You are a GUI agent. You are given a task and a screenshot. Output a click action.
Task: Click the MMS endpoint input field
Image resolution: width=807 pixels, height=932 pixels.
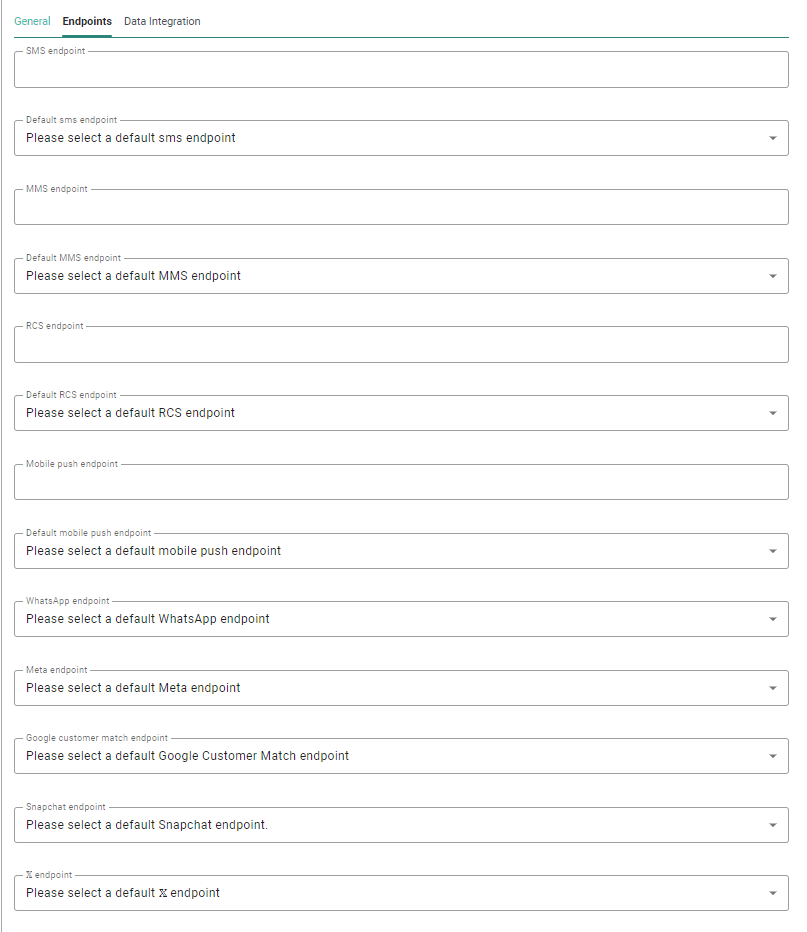click(400, 208)
